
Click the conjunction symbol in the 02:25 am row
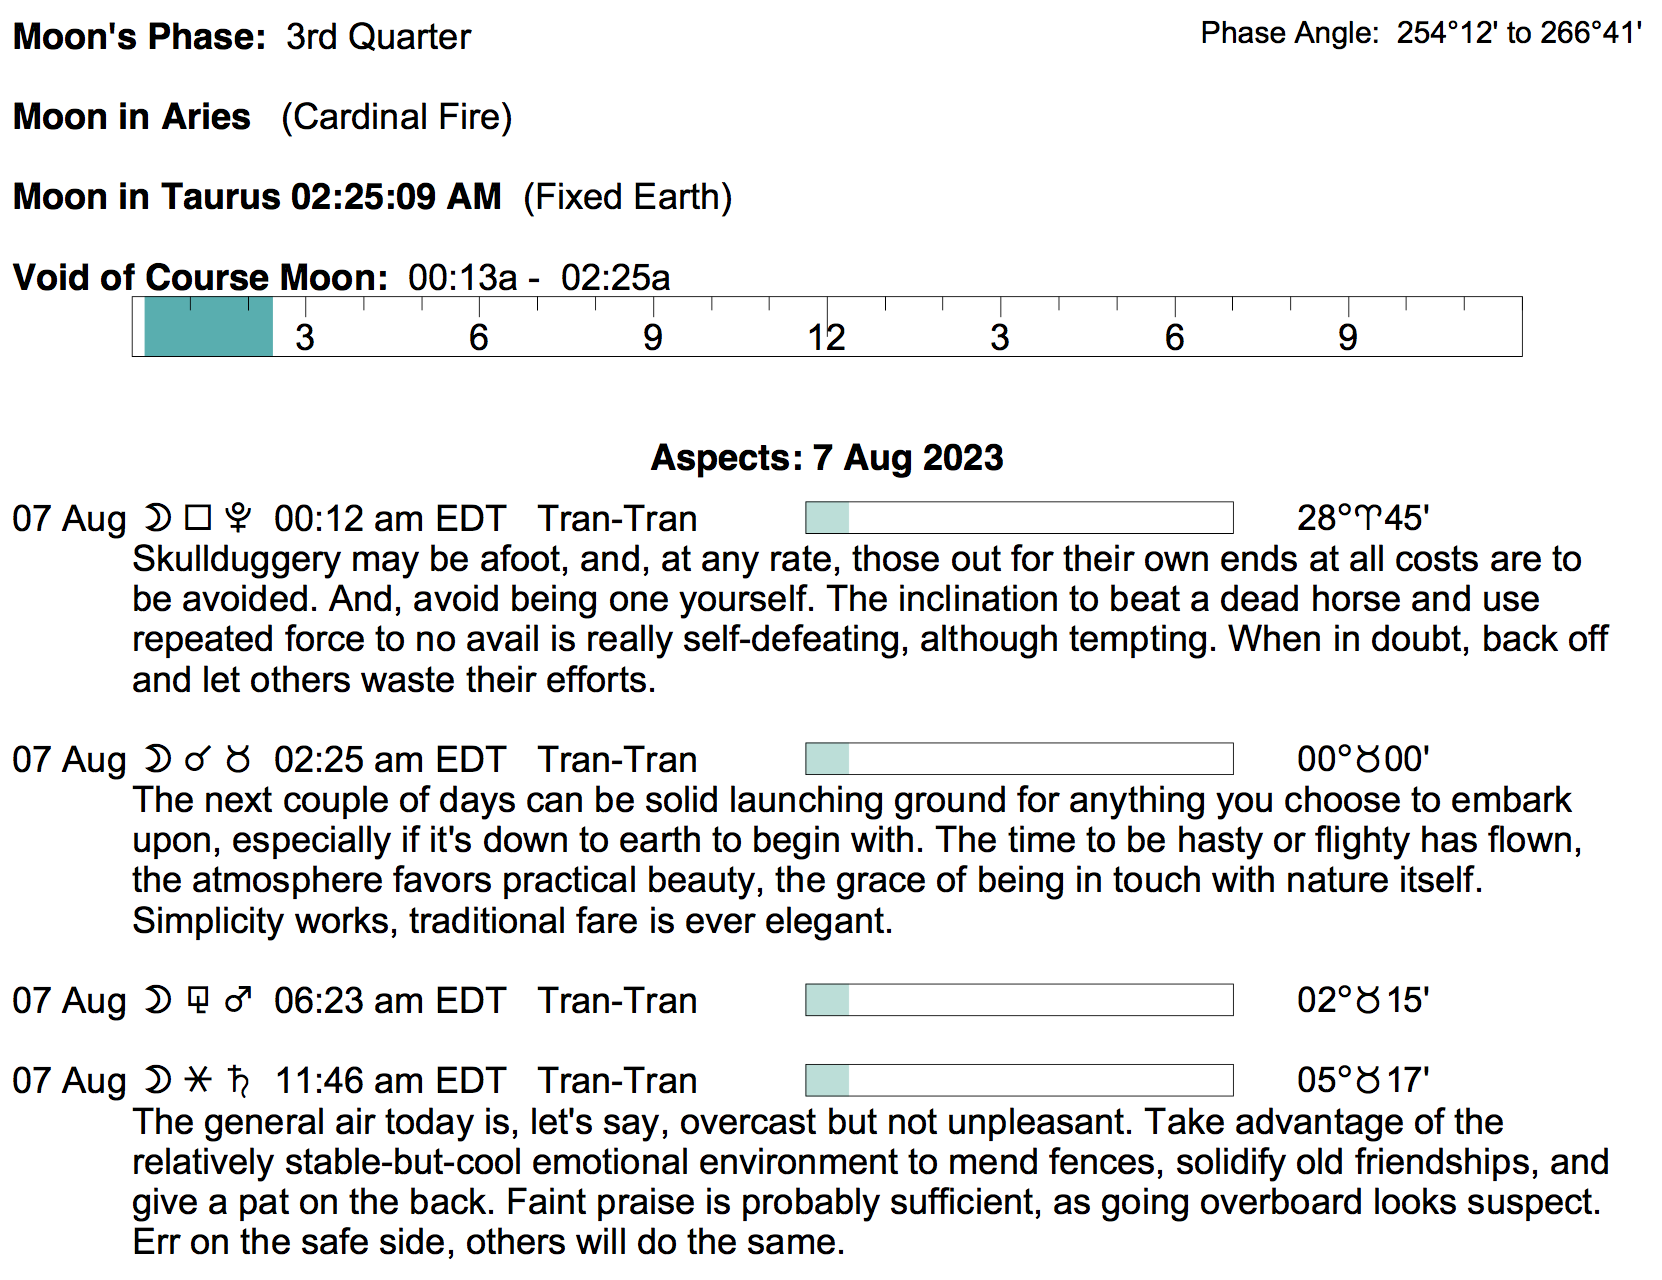click(x=197, y=760)
